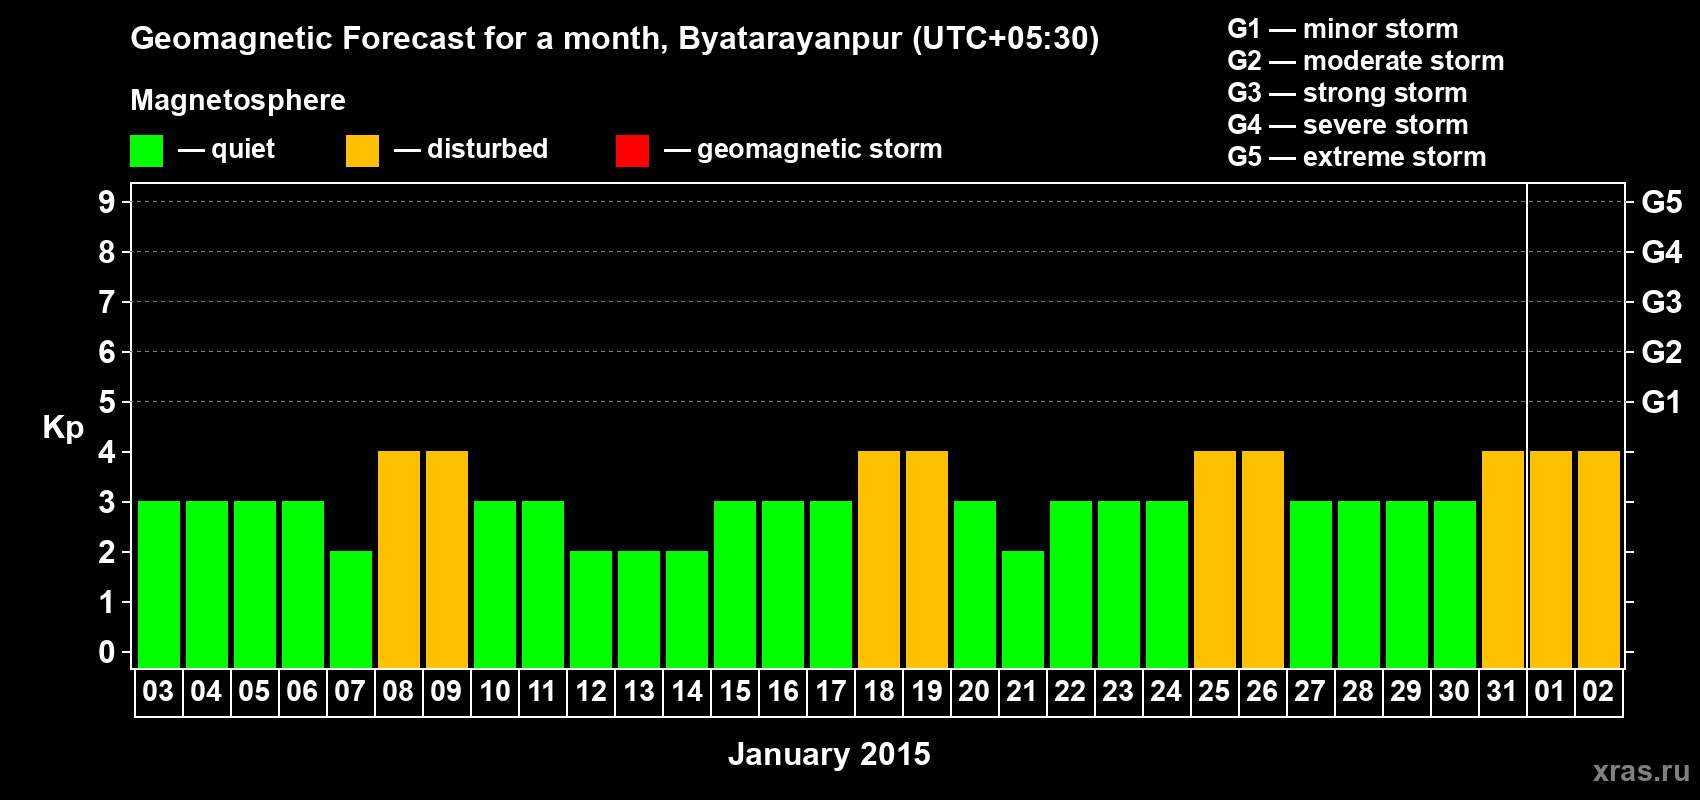This screenshot has width=1700, height=800.
Task: Click the orange bar for day 02
Action: [x=1599, y=559]
